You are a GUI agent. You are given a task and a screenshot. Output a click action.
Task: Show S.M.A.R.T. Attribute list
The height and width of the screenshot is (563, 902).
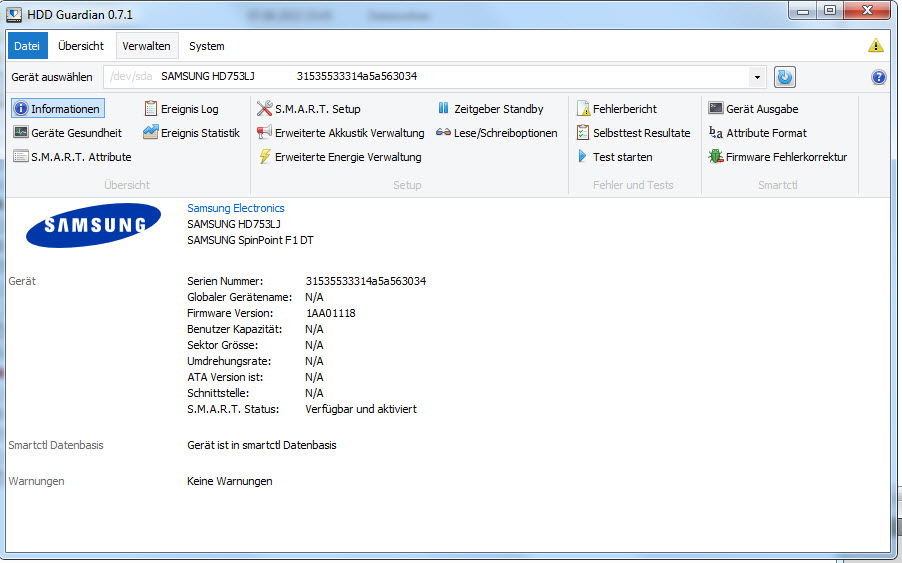(72, 157)
